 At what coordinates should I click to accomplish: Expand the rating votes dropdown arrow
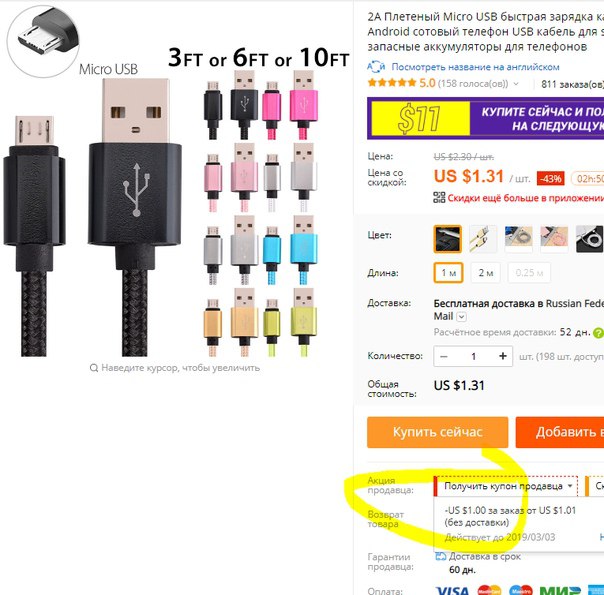point(516,84)
